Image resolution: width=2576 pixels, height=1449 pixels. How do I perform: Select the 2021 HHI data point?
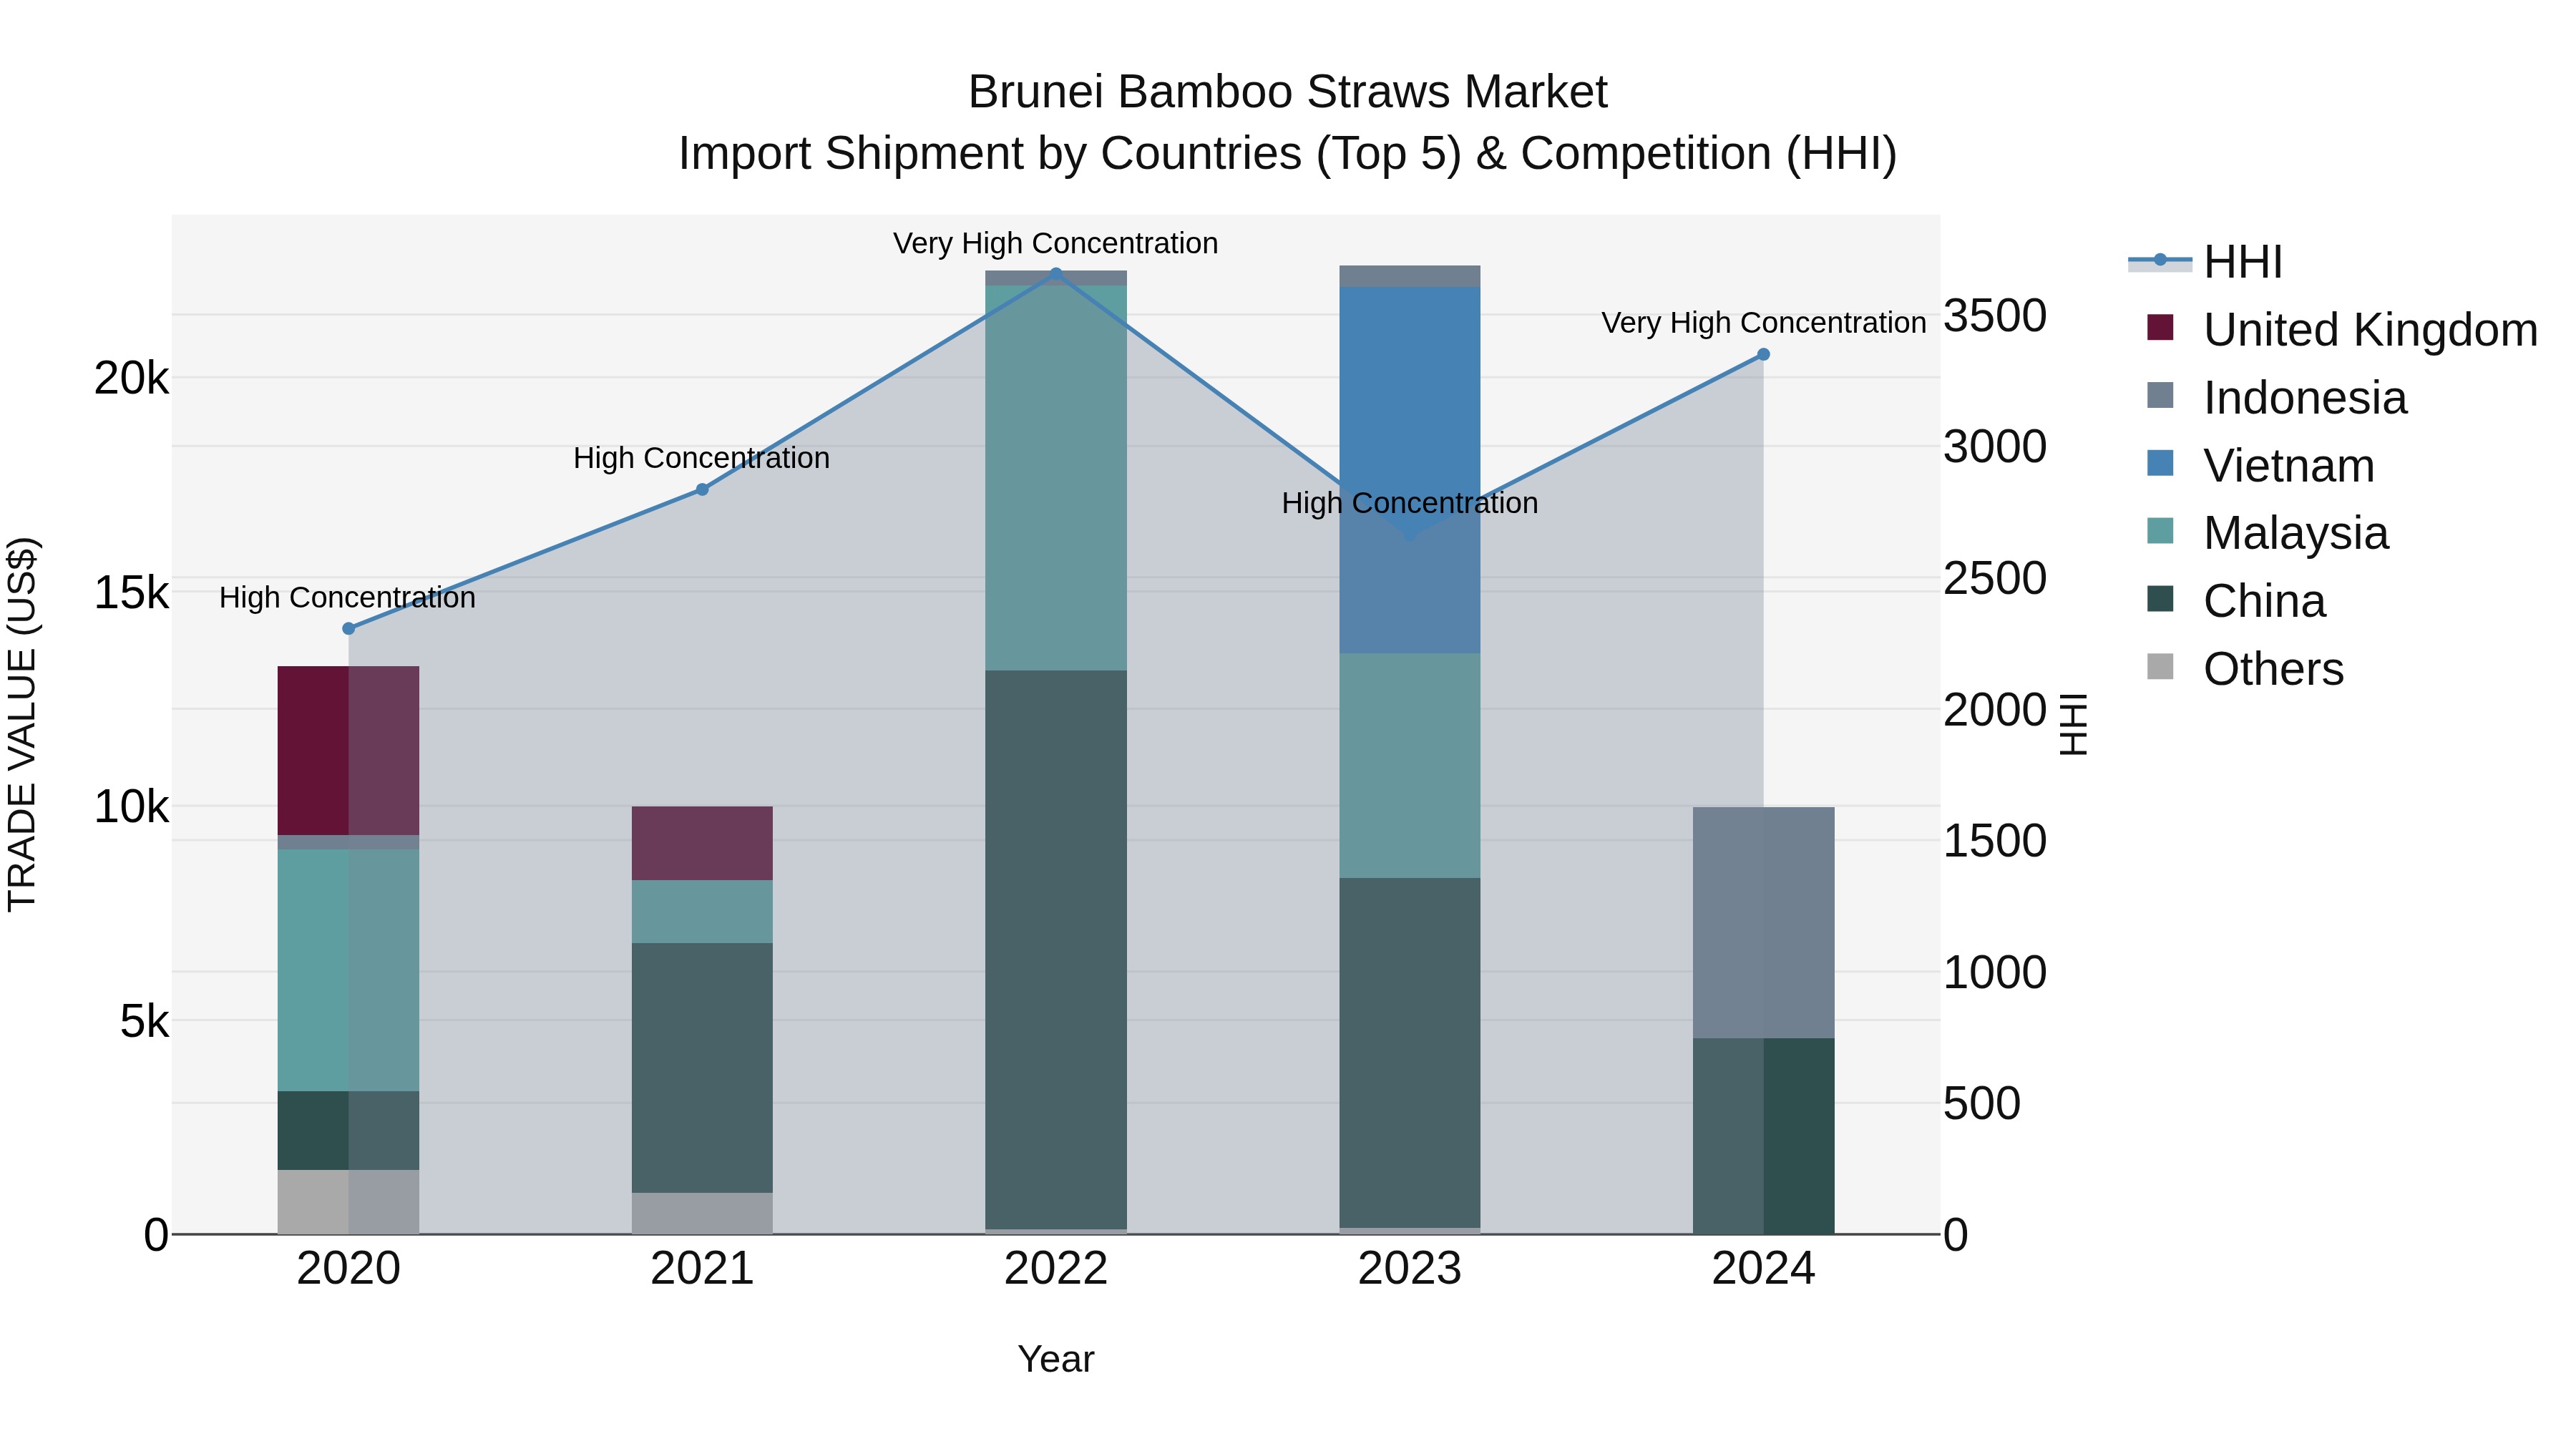click(x=702, y=490)
